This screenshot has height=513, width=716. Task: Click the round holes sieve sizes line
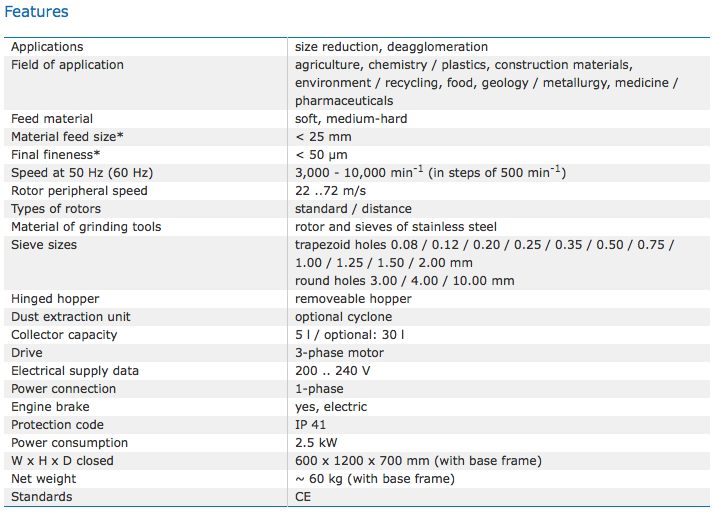tap(405, 281)
